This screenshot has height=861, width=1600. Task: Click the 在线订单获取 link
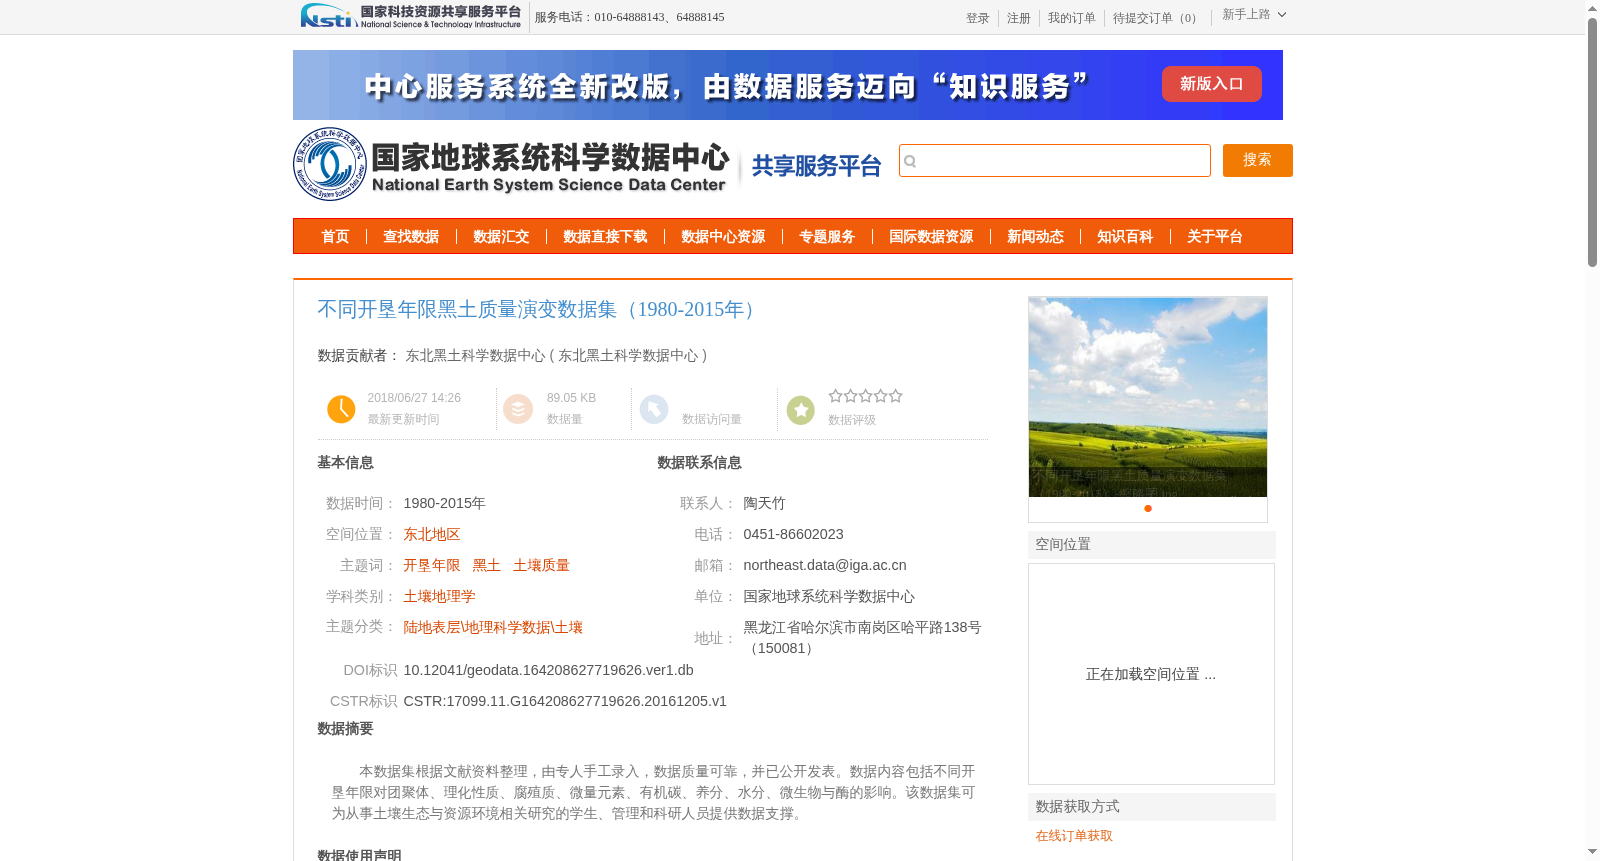(1074, 836)
